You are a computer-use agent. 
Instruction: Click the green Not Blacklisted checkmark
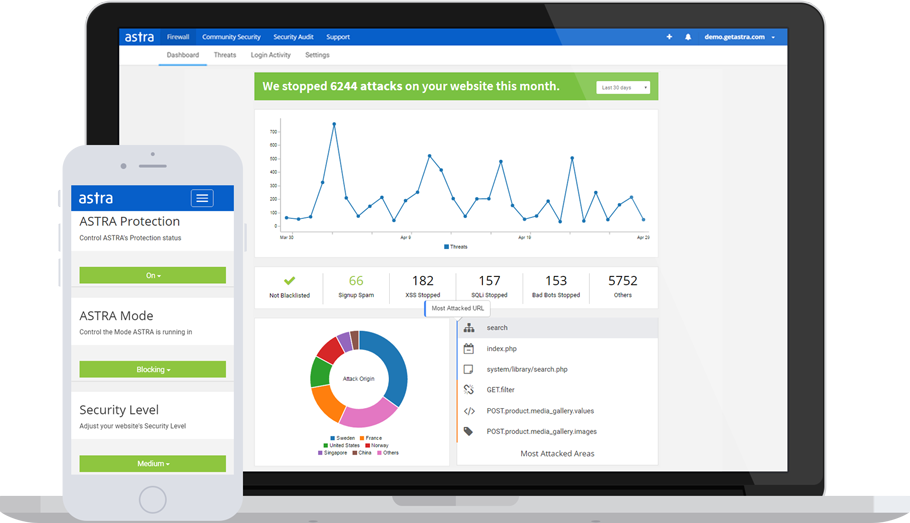coord(290,280)
